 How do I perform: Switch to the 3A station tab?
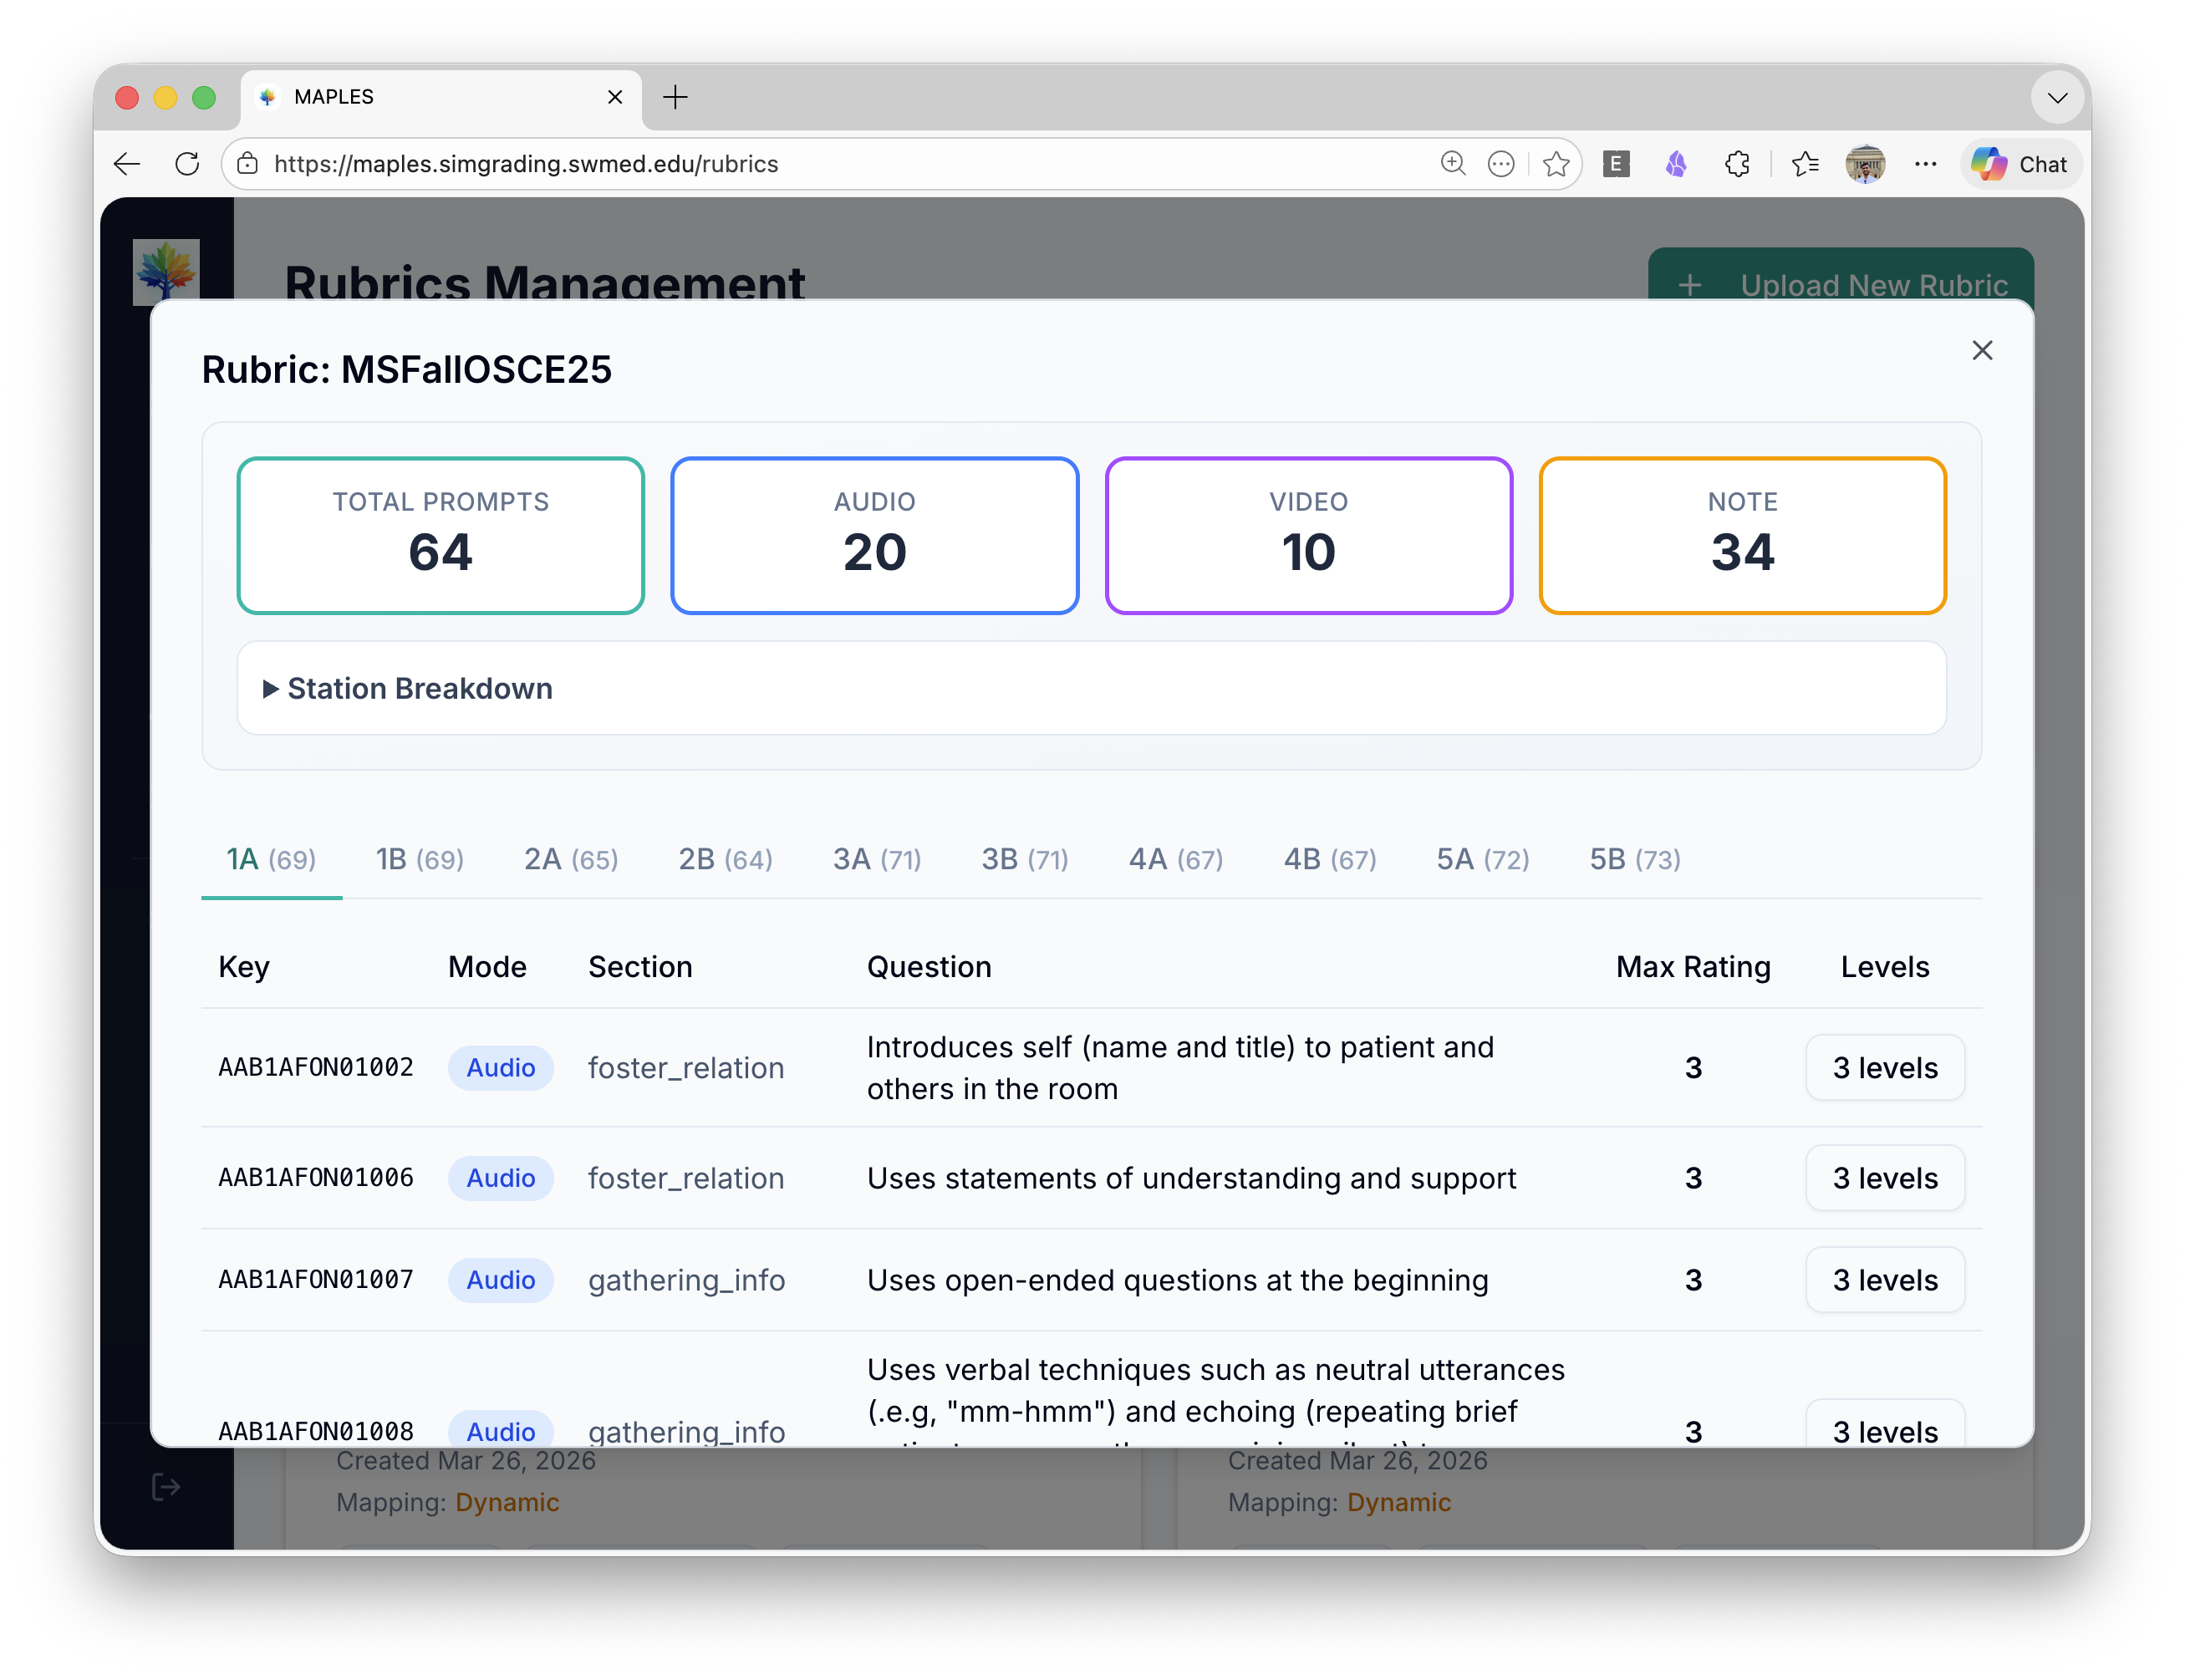876,859
